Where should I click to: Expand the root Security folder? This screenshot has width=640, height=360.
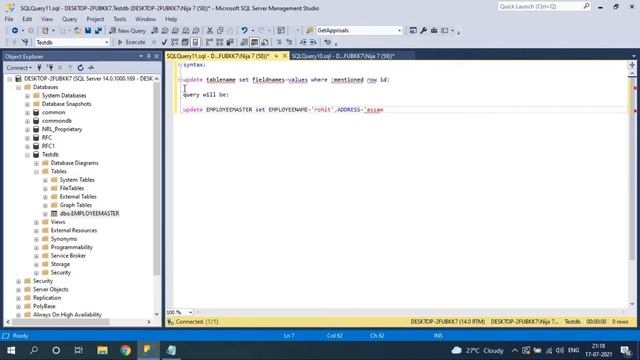click(x=18, y=281)
